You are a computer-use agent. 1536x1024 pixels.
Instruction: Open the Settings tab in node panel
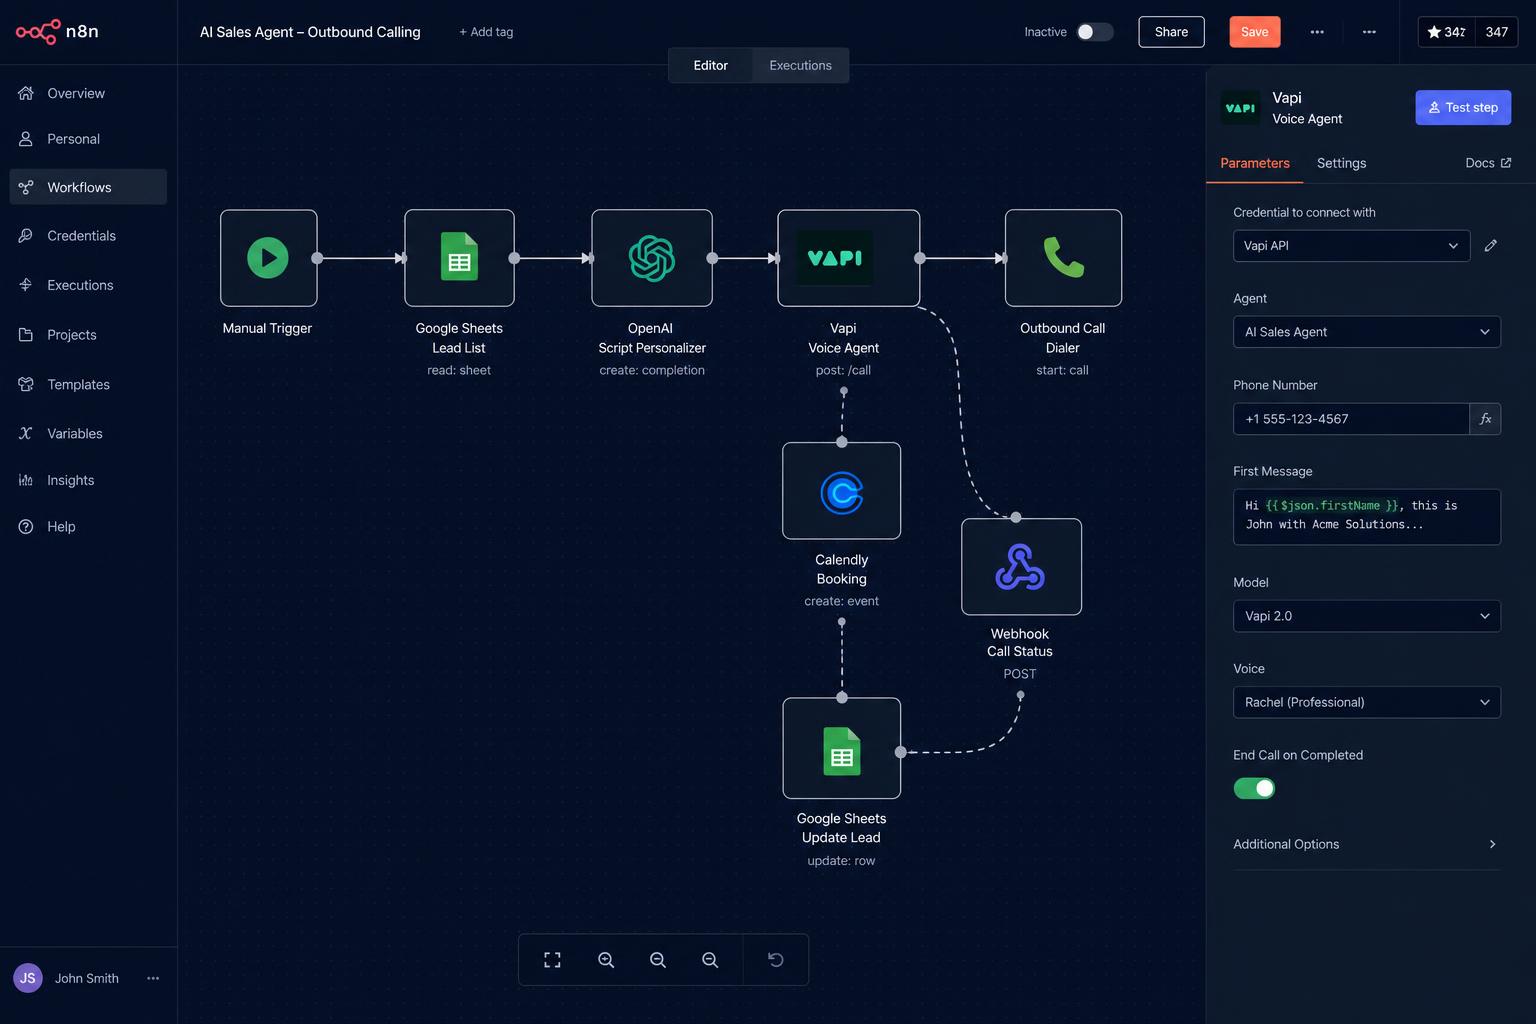click(1341, 163)
